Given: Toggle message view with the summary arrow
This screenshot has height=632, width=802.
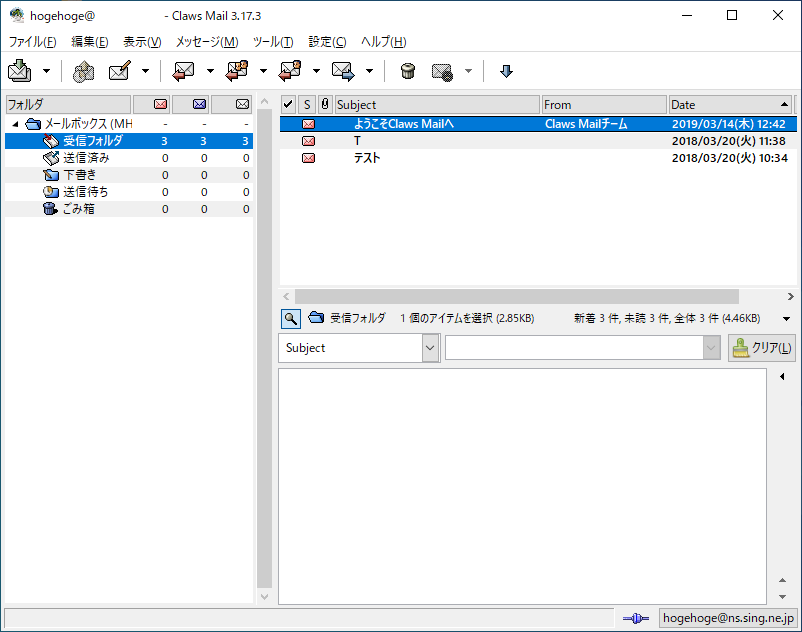Looking at the screenshot, I should [x=787, y=319].
